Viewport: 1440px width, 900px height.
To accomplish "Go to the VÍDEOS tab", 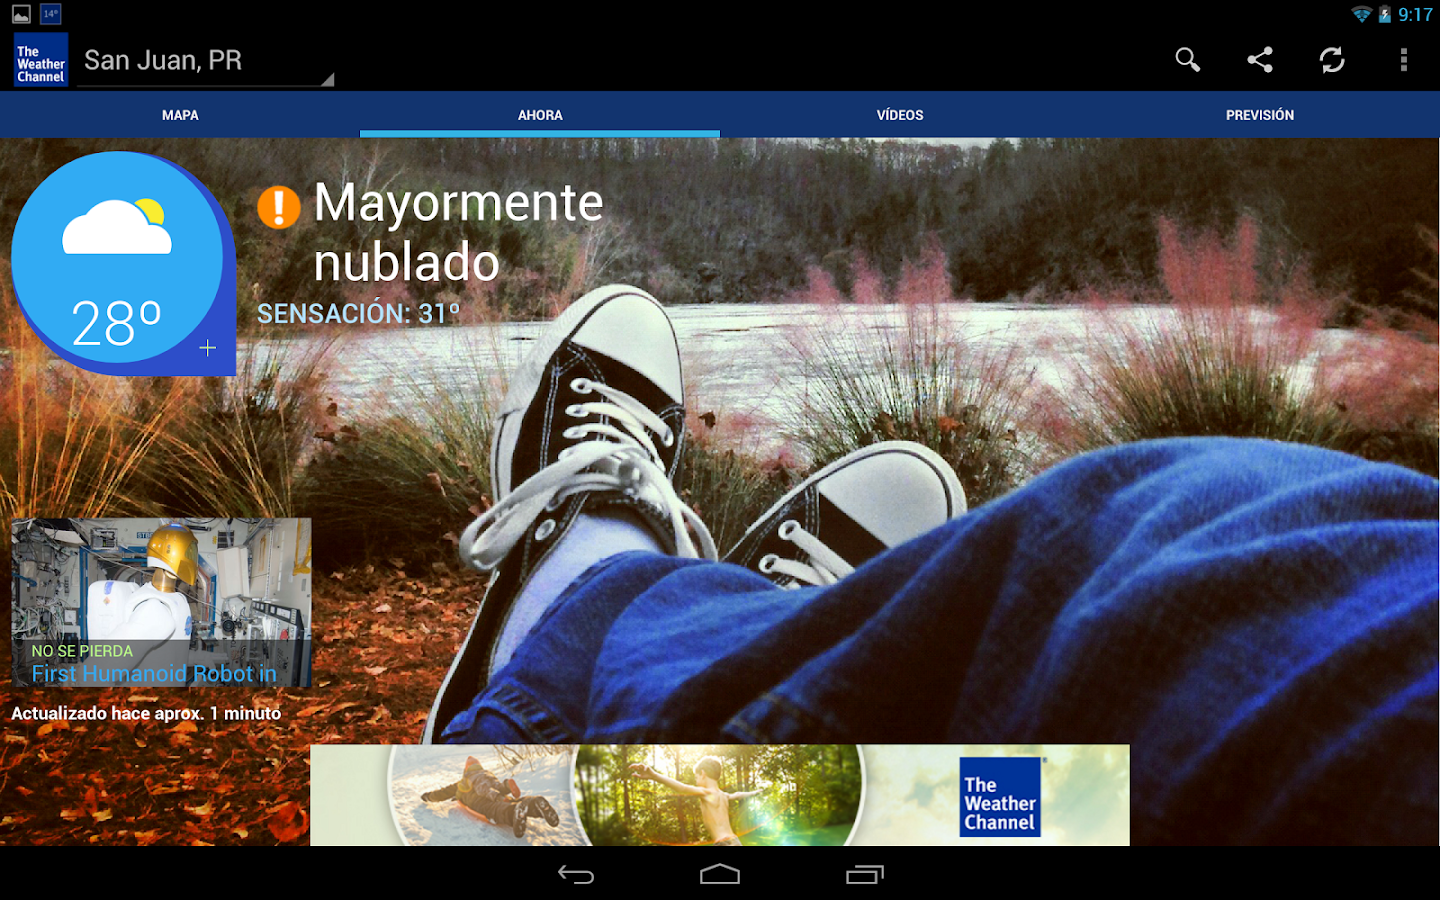I will [x=900, y=115].
